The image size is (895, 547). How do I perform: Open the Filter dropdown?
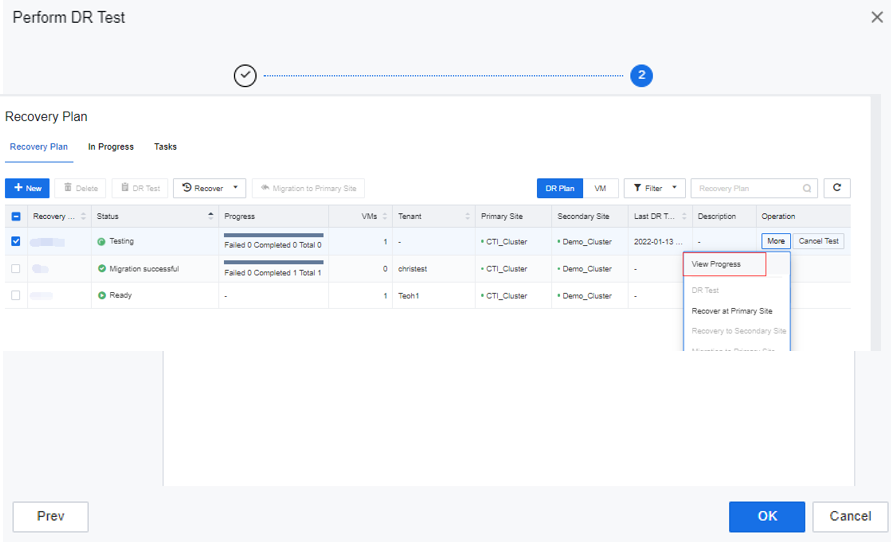654,188
